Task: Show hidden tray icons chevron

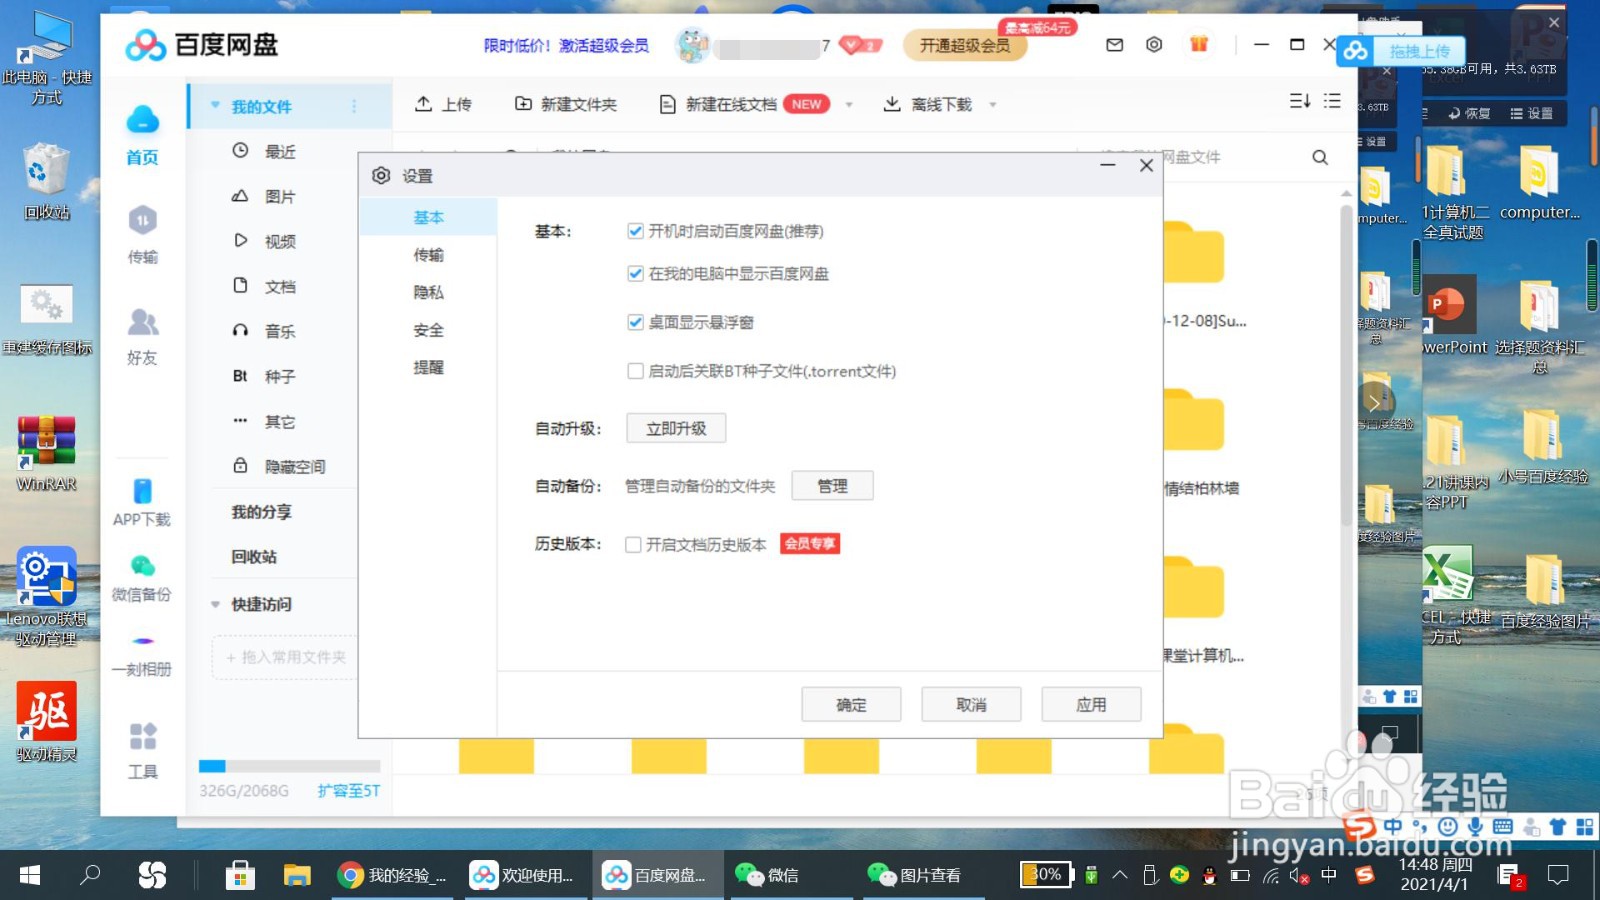Action: [x=1120, y=875]
